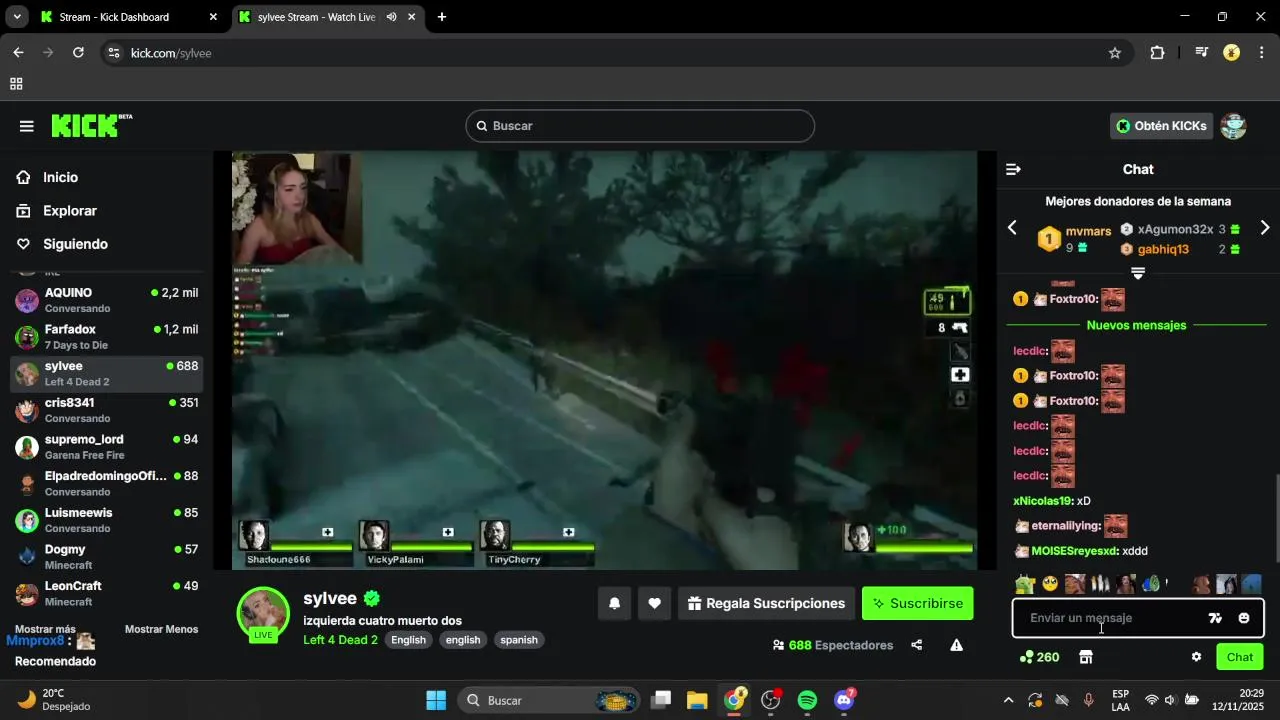Open supremo_lord channel in sidebar
Screen dimensions: 1280x720
106,447
